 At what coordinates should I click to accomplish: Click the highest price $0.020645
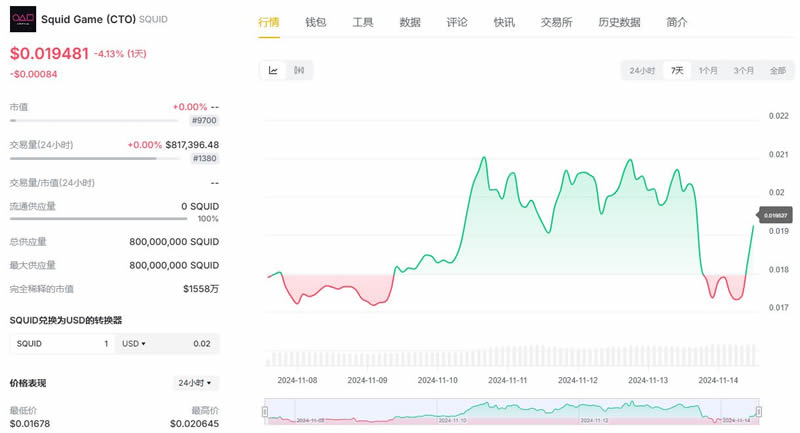point(194,424)
